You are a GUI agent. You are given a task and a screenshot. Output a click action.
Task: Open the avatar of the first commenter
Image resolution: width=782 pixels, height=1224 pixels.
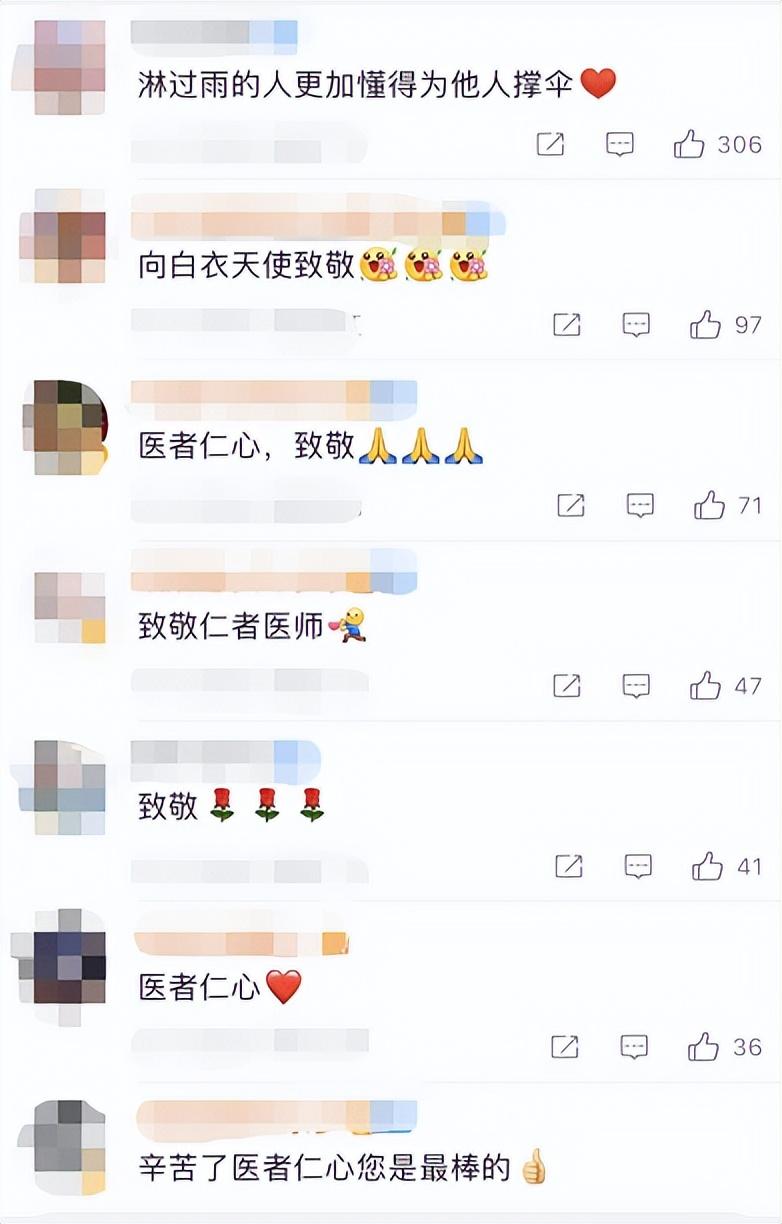[69, 66]
